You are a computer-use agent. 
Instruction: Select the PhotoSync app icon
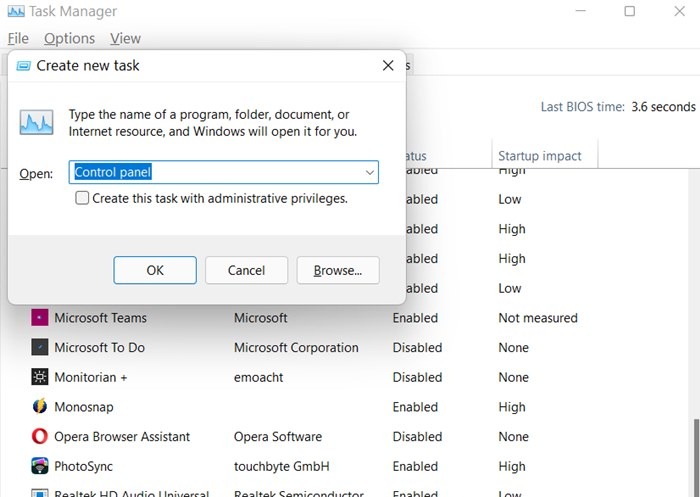tap(40, 466)
